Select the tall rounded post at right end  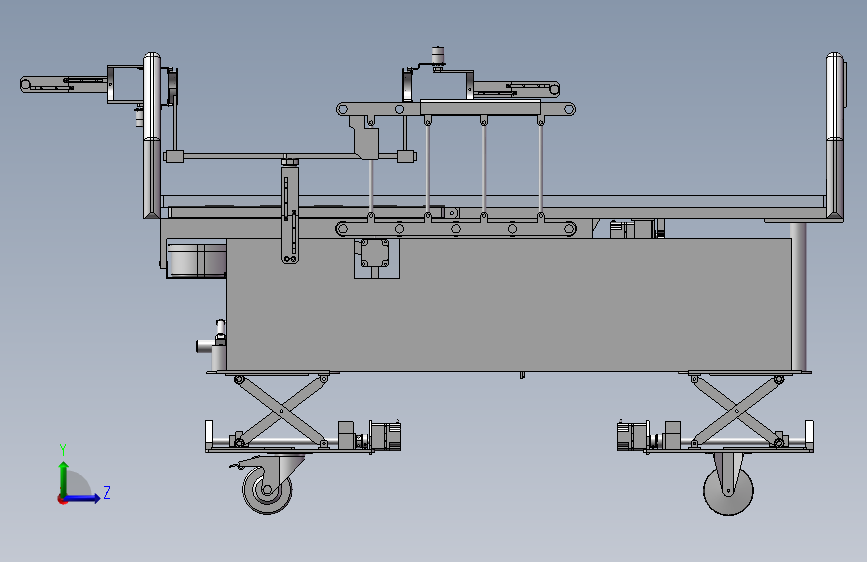(x=835, y=137)
